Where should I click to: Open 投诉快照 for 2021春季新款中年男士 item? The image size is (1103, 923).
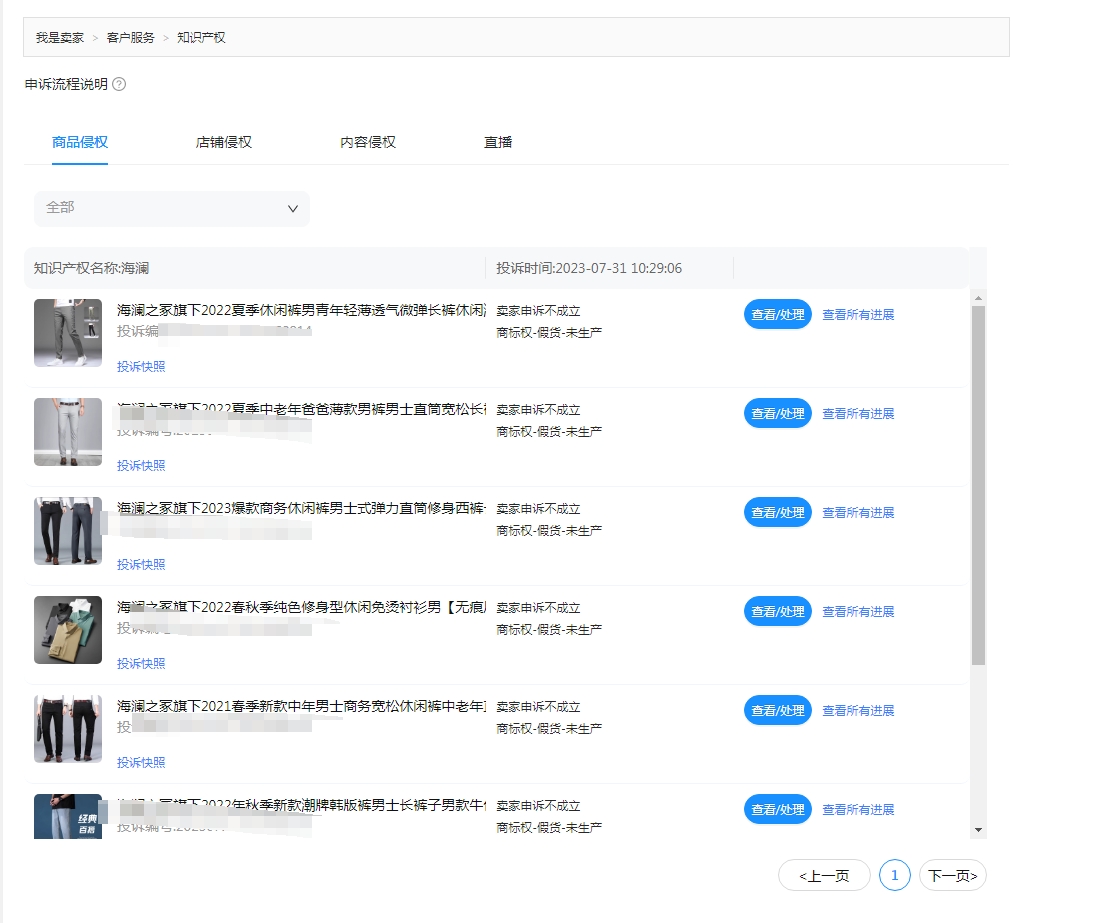tap(141, 763)
